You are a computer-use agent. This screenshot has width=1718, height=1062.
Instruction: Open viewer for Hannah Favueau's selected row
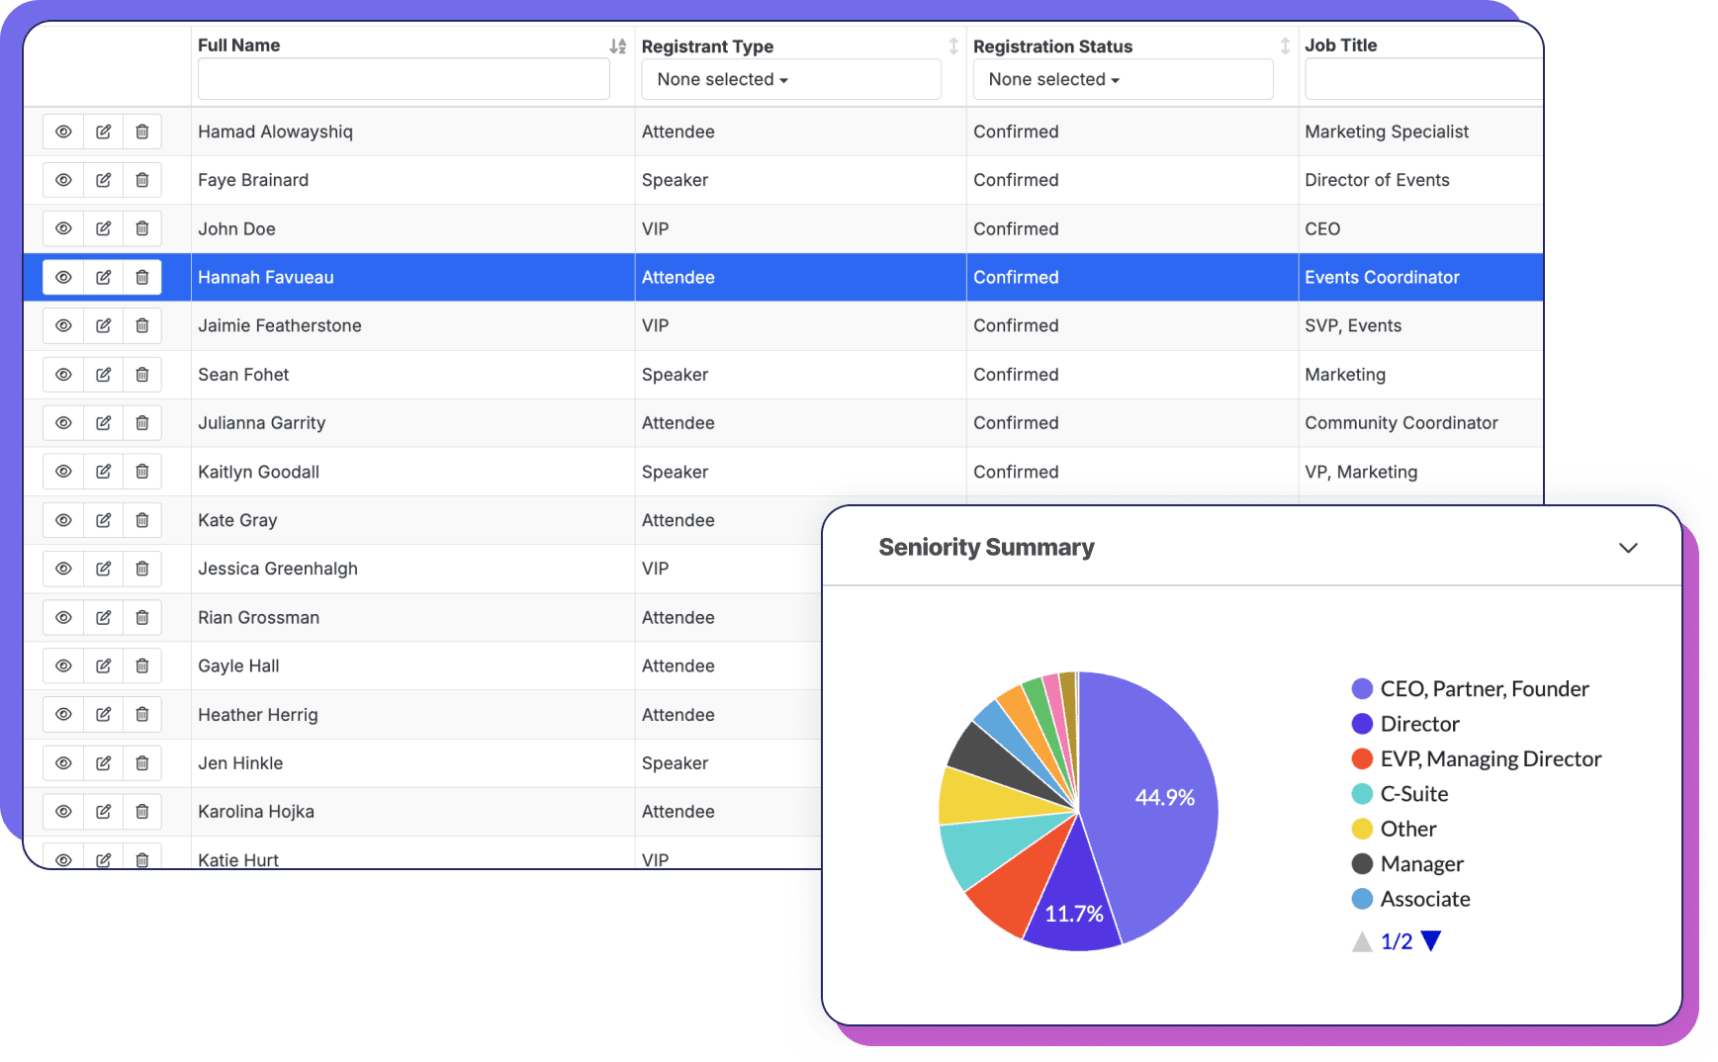pos(63,277)
